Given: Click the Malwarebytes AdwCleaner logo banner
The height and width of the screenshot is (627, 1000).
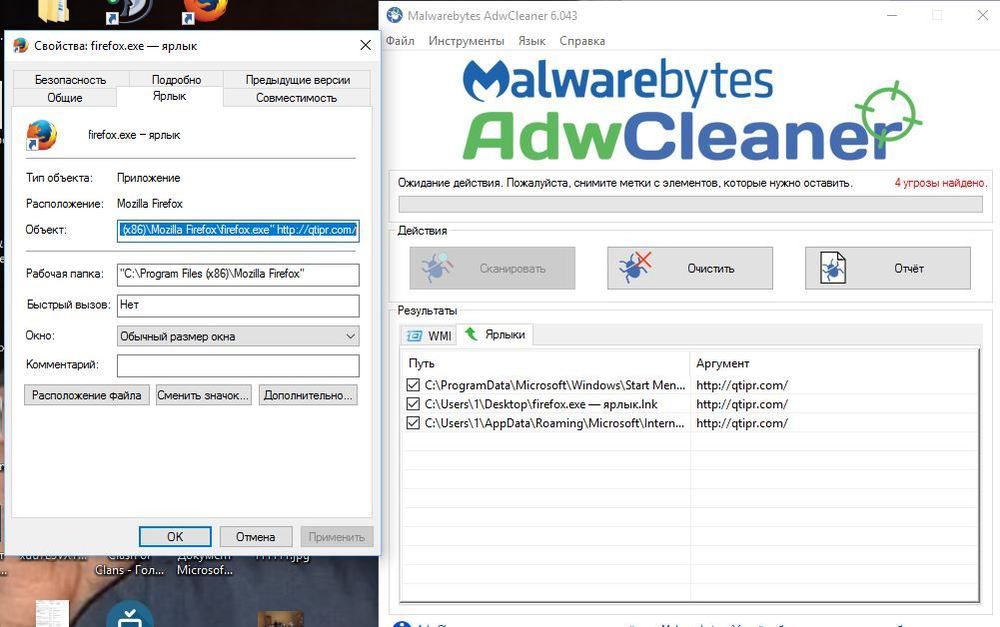Looking at the screenshot, I should pos(692,109).
